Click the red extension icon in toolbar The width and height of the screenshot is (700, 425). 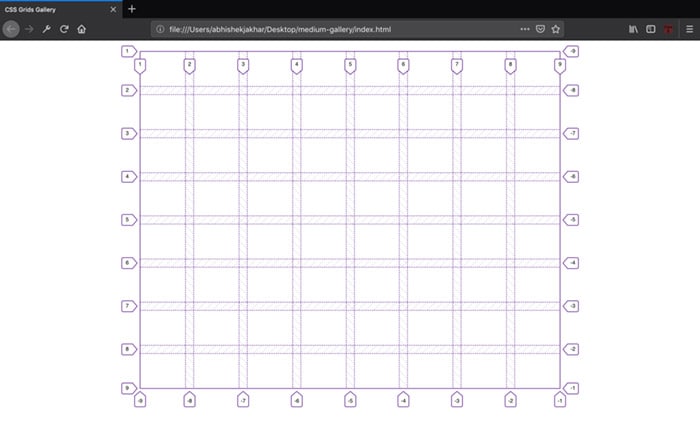(668, 29)
